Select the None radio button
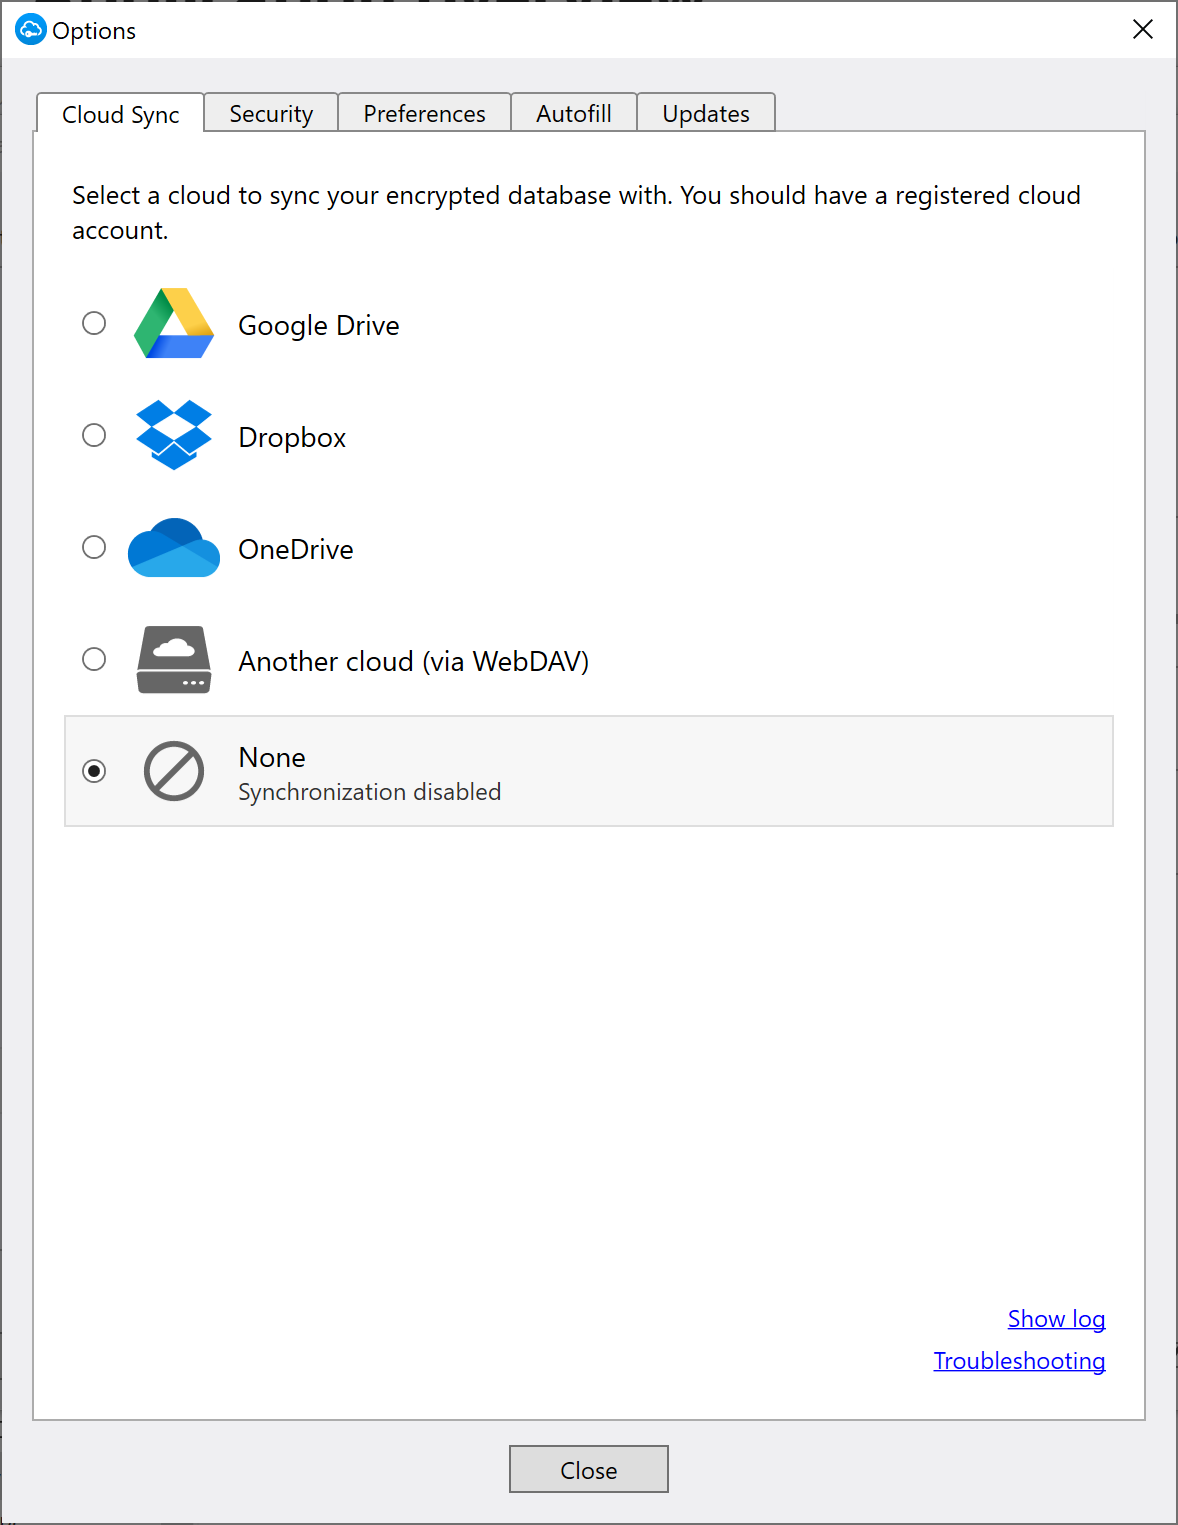The height and width of the screenshot is (1525, 1178). 94,771
